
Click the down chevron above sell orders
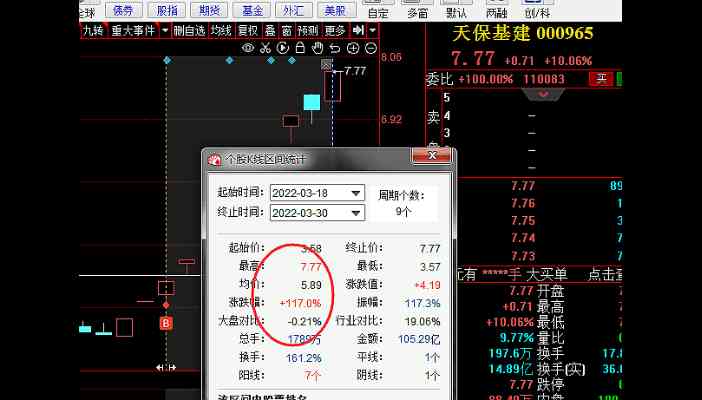(x=544, y=94)
